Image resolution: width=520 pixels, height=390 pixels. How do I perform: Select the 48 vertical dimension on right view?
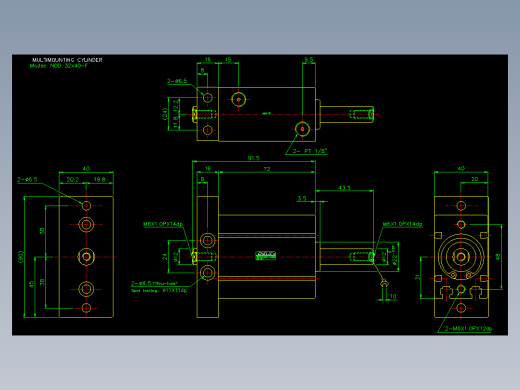[x=498, y=257]
